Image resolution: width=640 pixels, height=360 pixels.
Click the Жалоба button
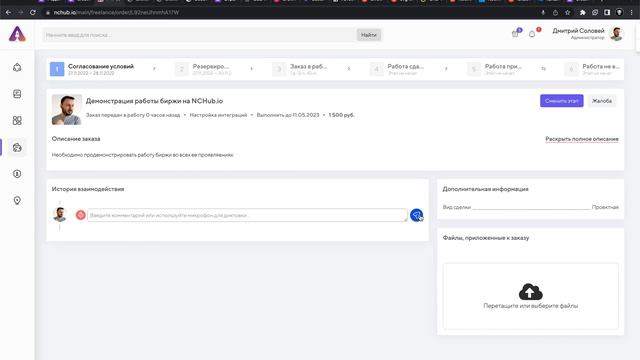(x=602, y=101)
